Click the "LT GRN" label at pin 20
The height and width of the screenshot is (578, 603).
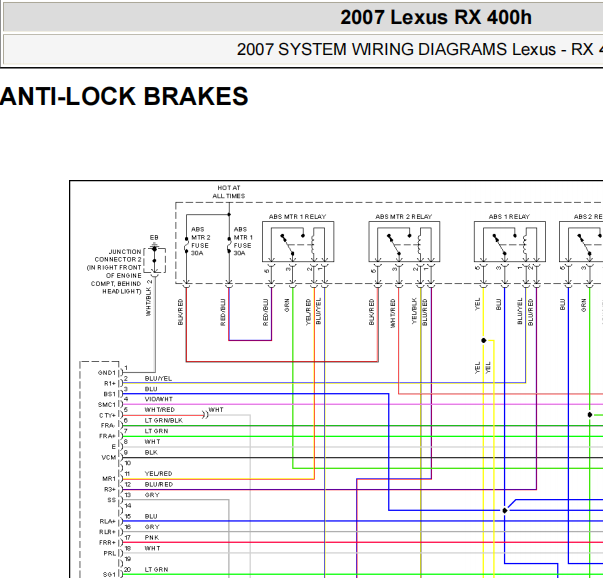pos(156,570)
